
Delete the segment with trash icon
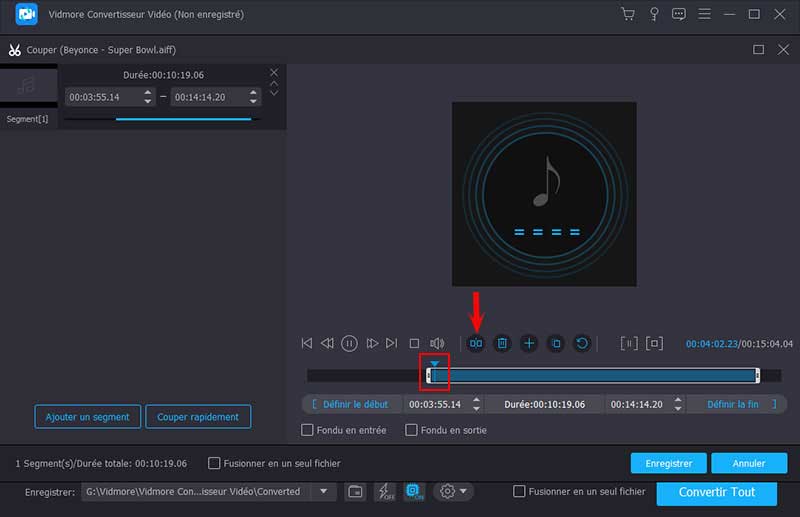[503, 343]
